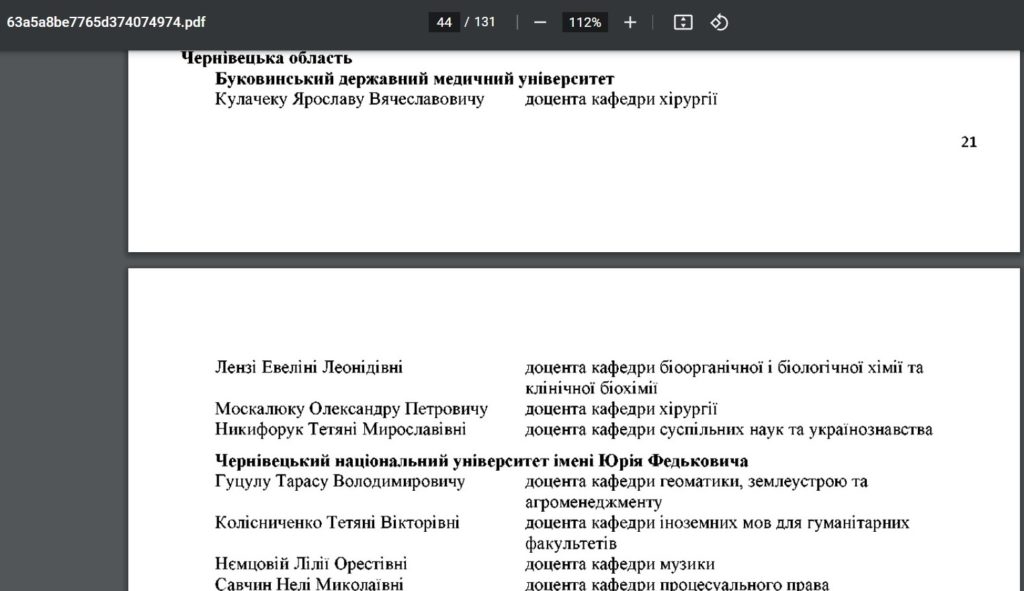The image size is (1024, 591).
Task: Click the fit to page icon
Action: point(683,22)
